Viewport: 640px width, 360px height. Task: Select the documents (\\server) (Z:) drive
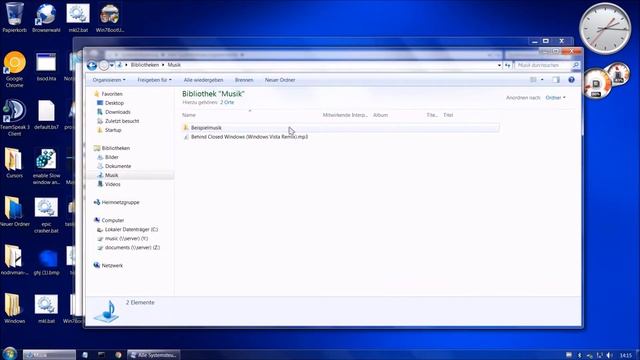tap(132, 247)
